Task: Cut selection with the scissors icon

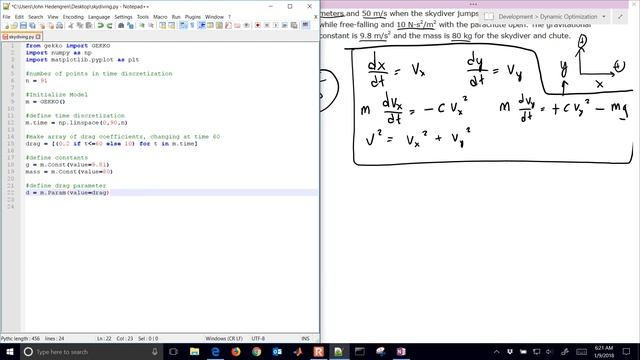Action: click(x=71, y=25)
